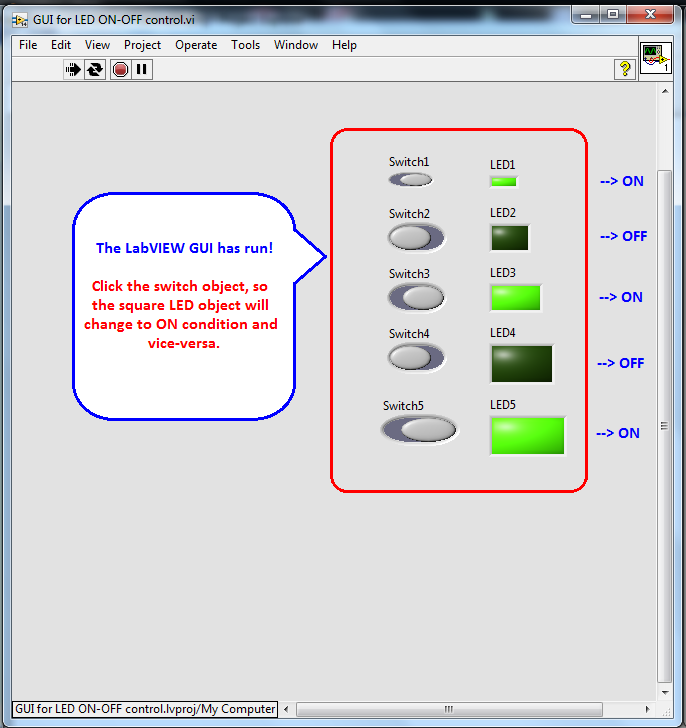
Task: Click vertical scrollbar down arrow
Action: (665, 693)
